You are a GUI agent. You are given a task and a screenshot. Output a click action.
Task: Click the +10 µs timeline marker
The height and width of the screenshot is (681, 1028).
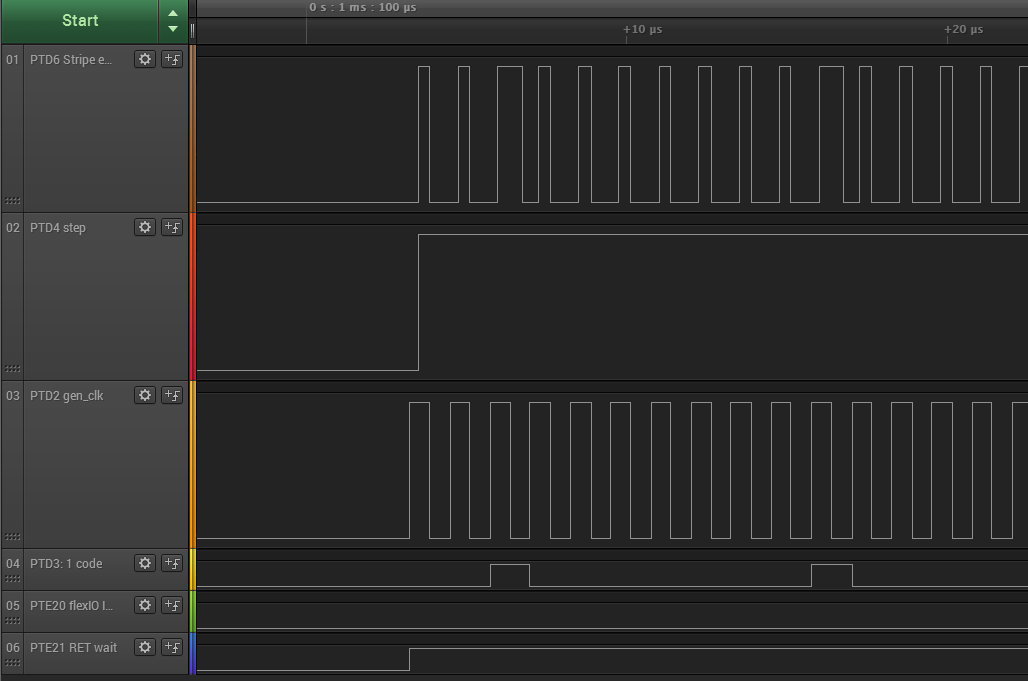coord(642,30)
